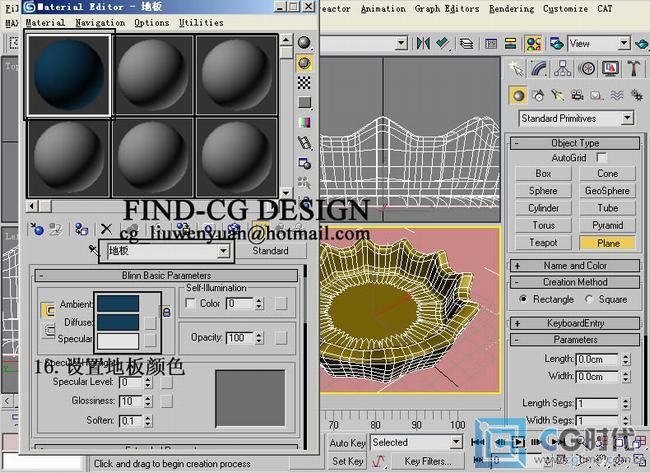650x473 pixels.
Task: Collapse the Creation Method rollout
Action: [575, 282]
